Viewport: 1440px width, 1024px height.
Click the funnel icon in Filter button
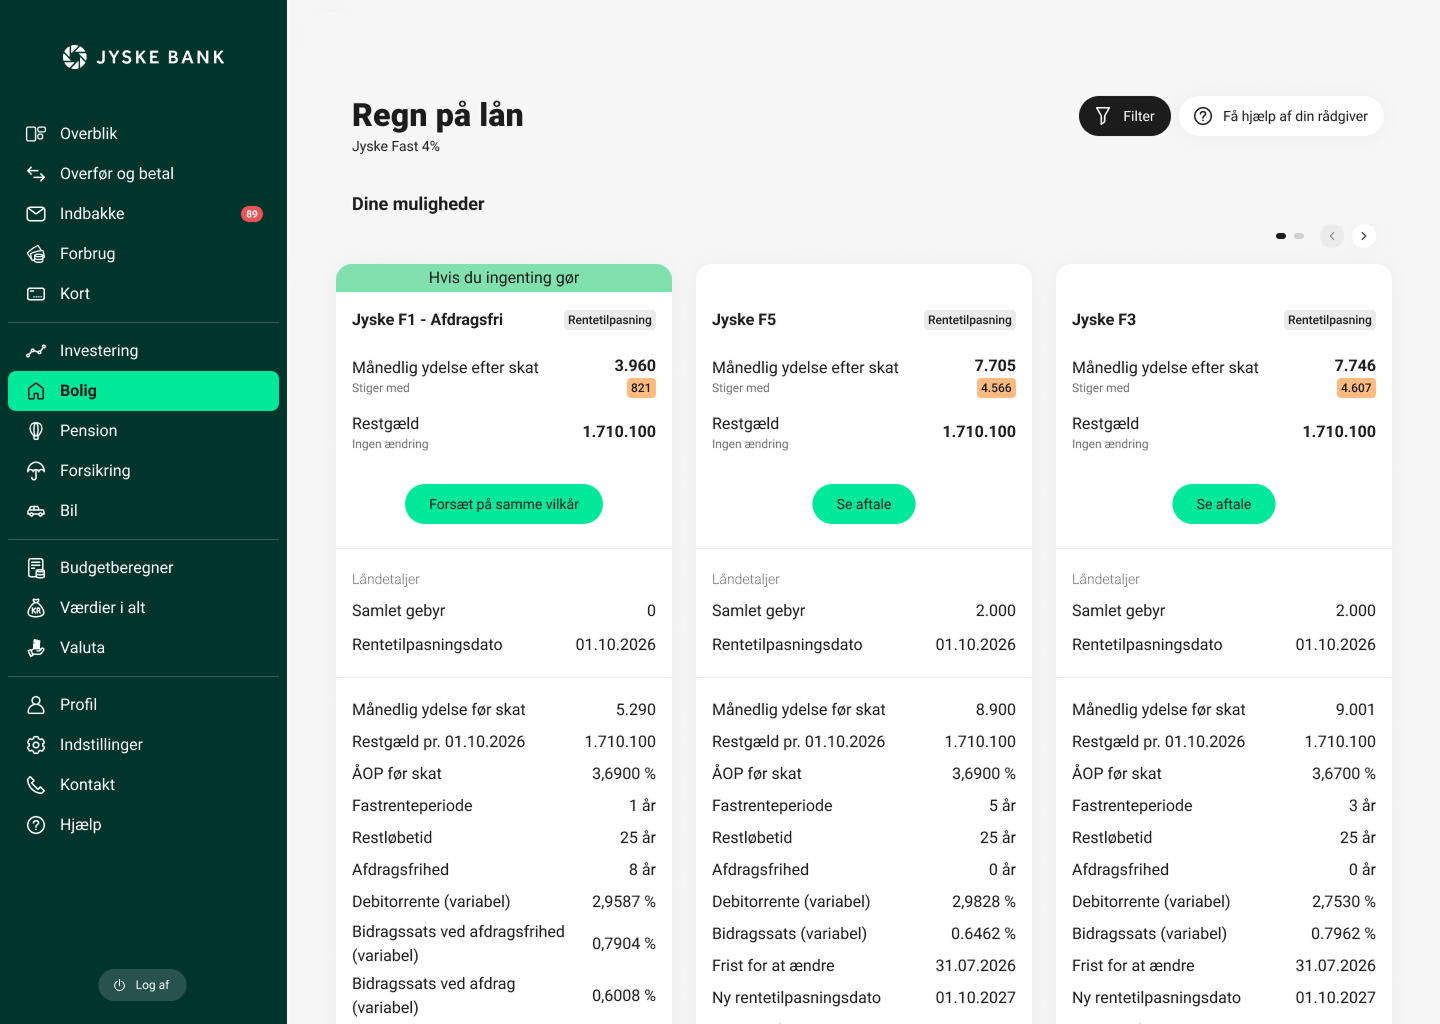1103,116
